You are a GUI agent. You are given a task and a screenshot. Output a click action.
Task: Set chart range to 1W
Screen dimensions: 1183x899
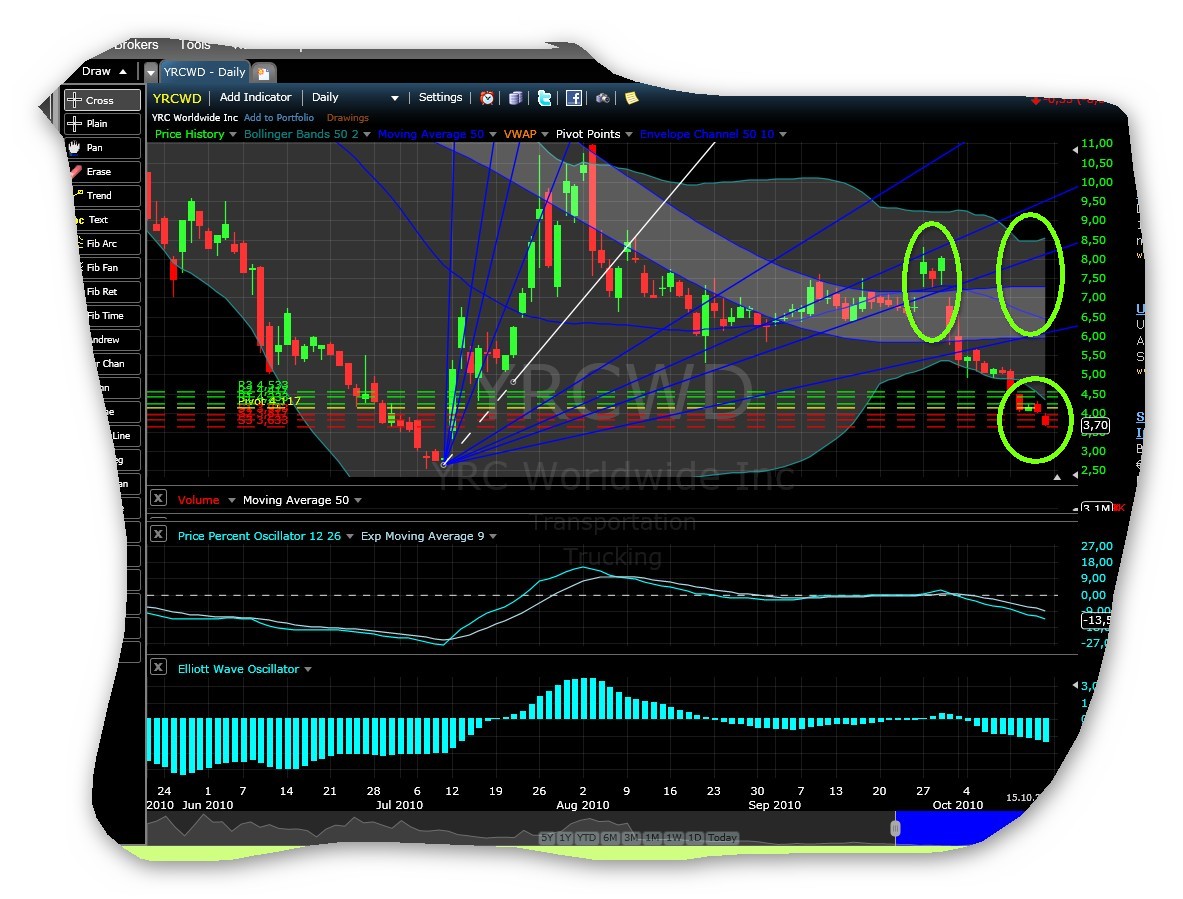674,837
